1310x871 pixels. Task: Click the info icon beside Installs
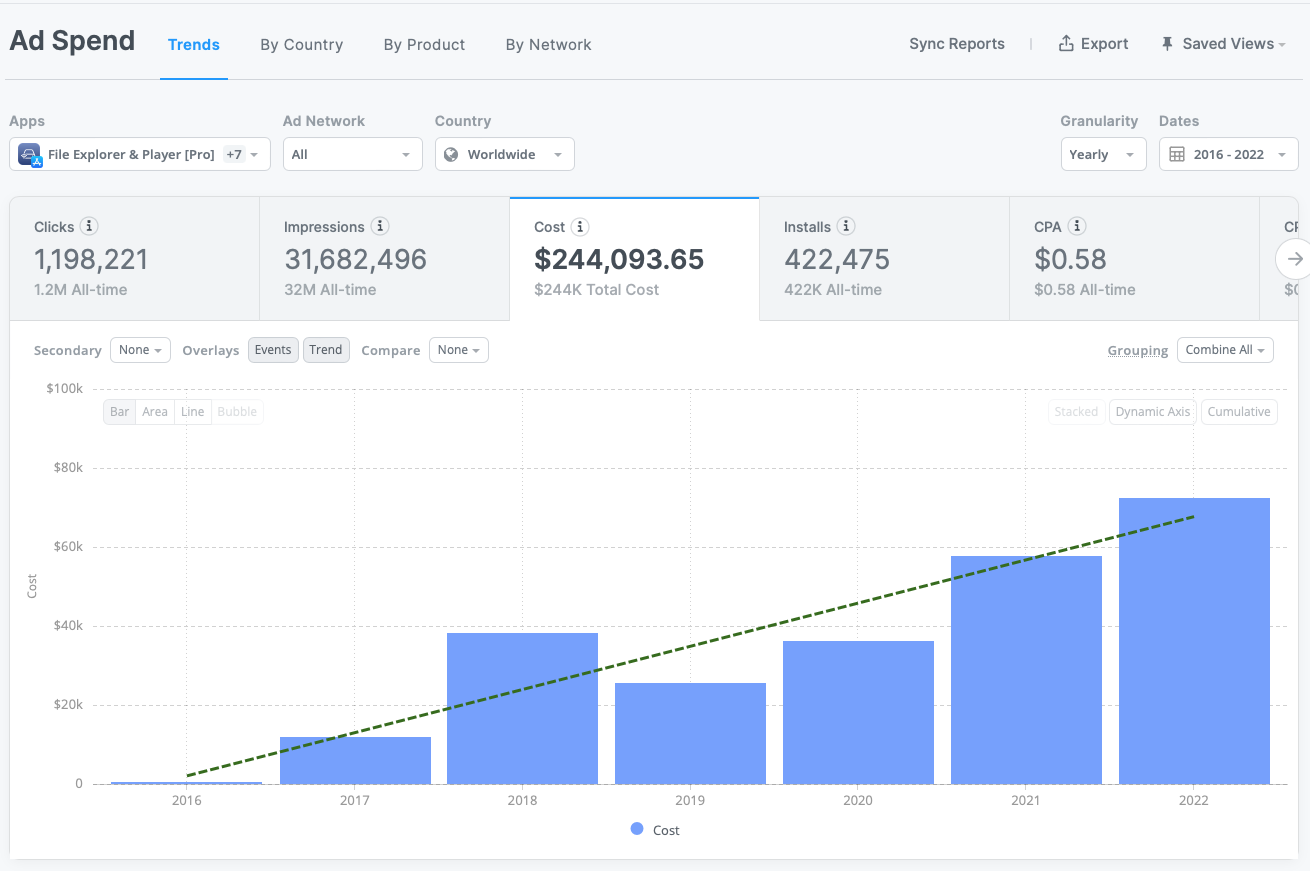(846, 227)
